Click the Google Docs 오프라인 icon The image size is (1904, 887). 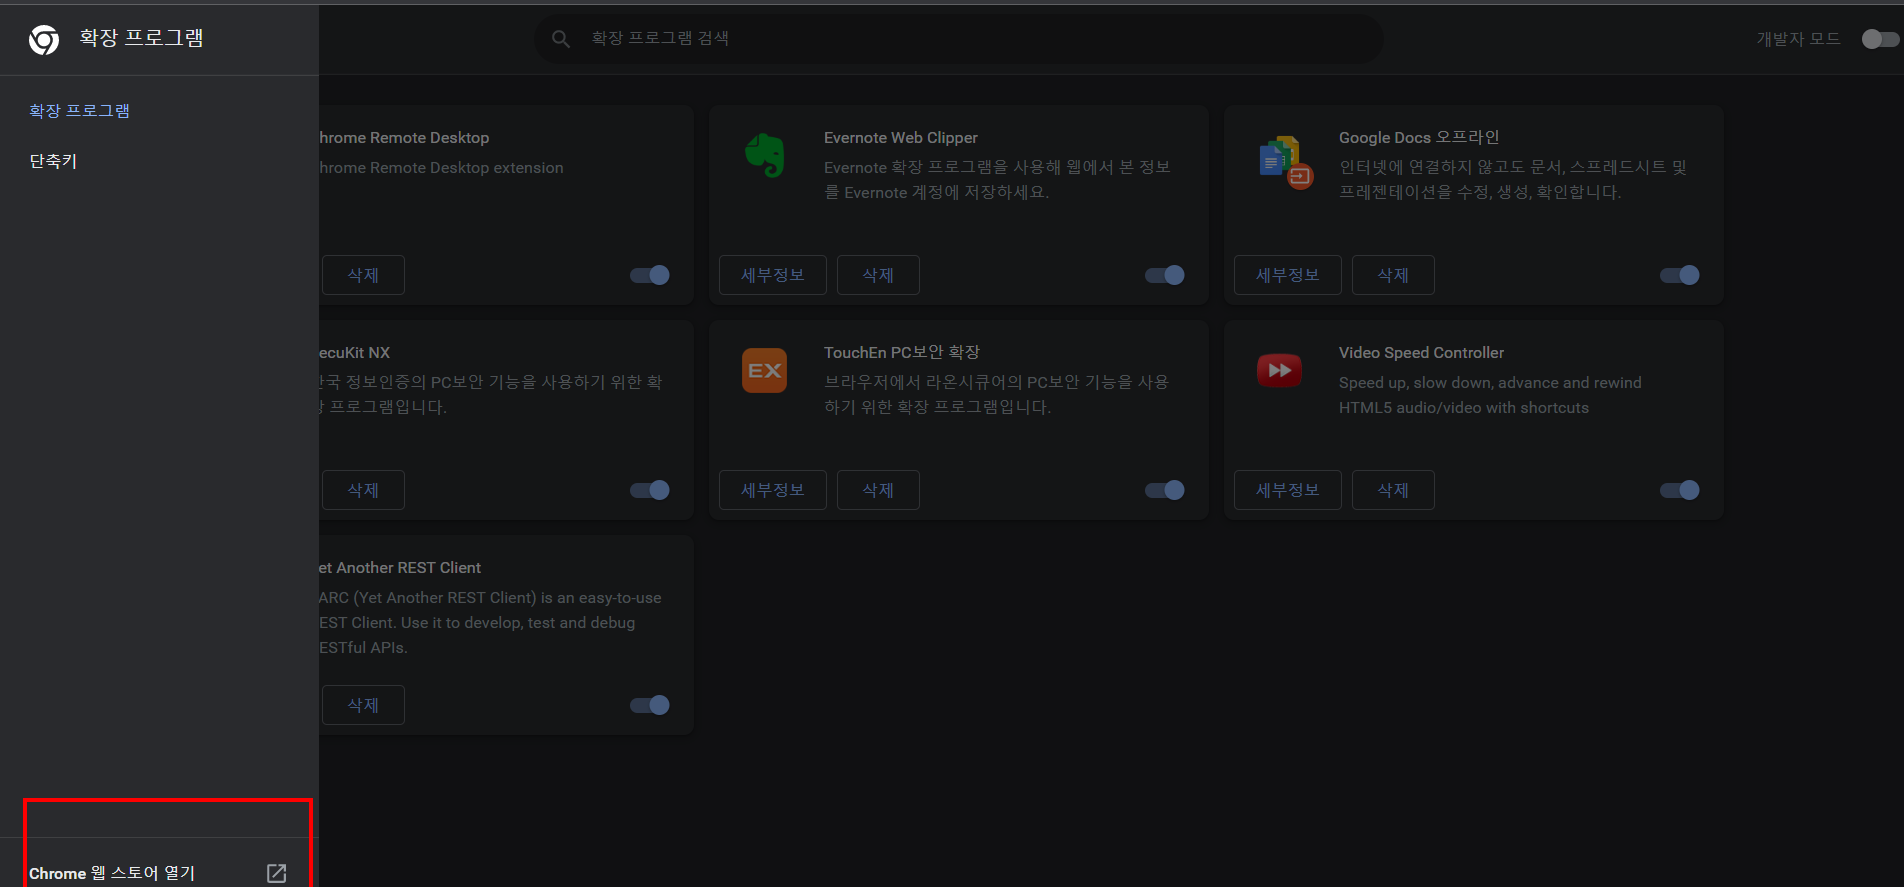point(1285,162)
